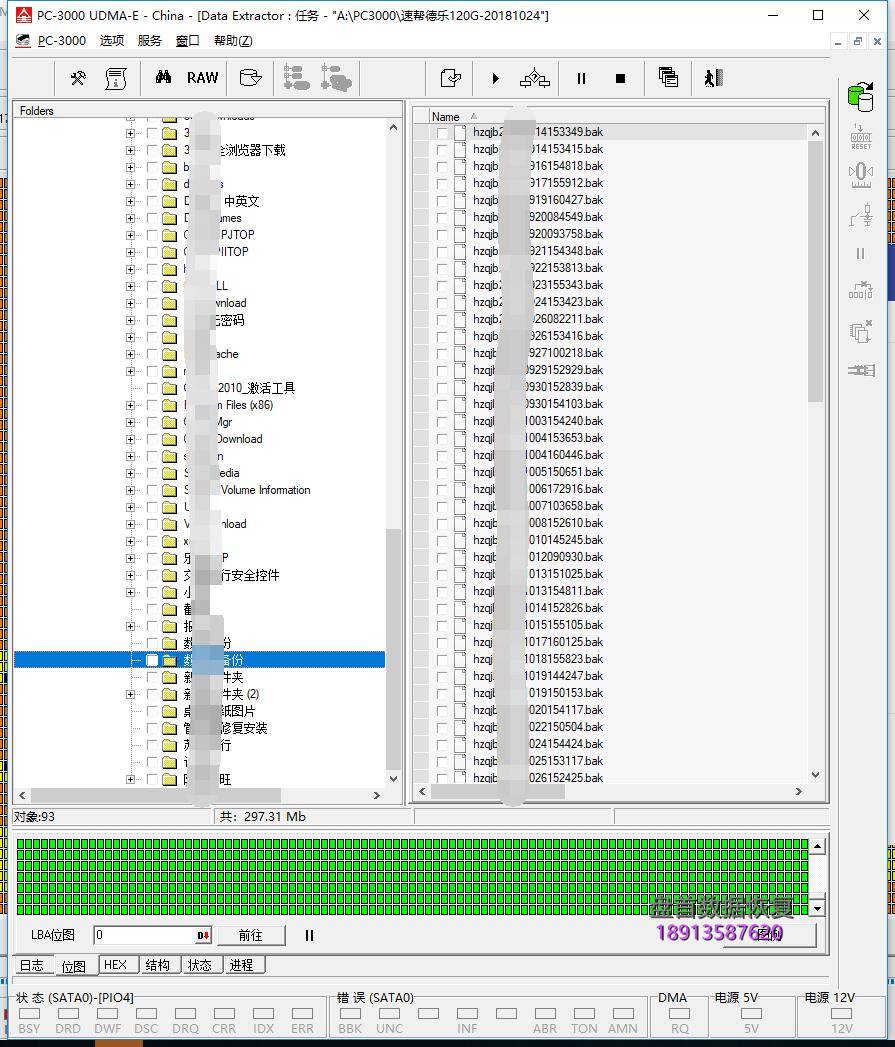Click the exit running man icon
The width and height of the screenshot is (895, 1047).
pos(713,78)
